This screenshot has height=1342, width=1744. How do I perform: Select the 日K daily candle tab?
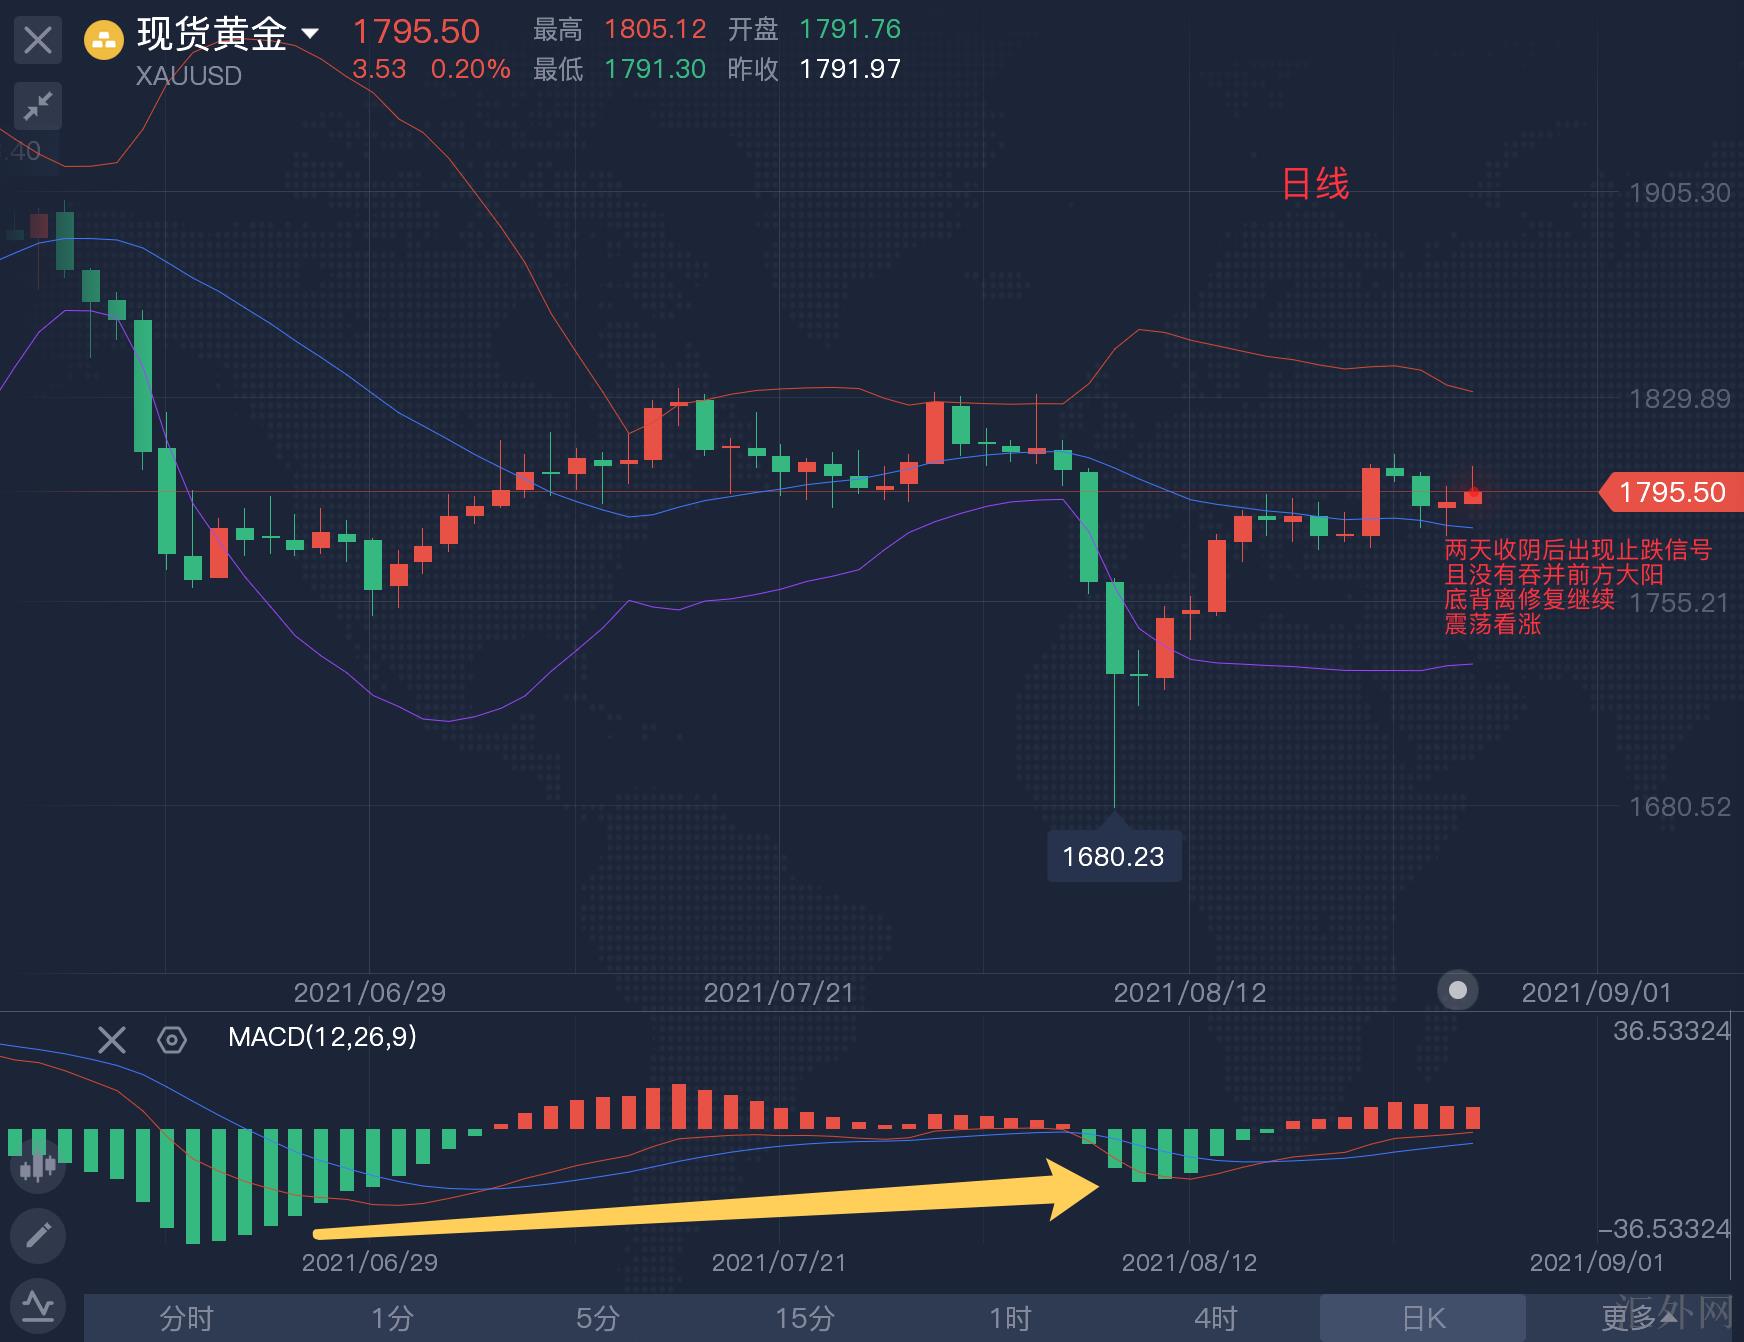(1423, 1318)
